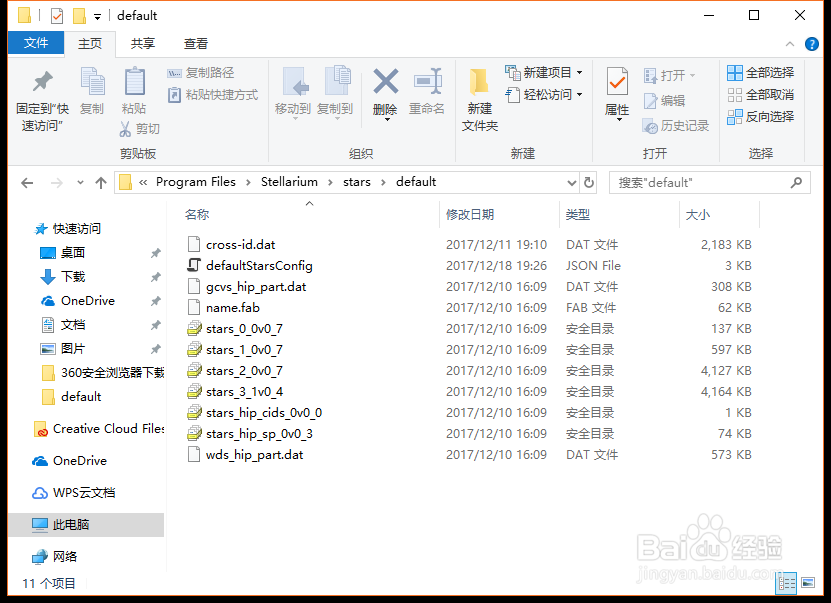Switch to the Home (主页) tab

point(90,43)
